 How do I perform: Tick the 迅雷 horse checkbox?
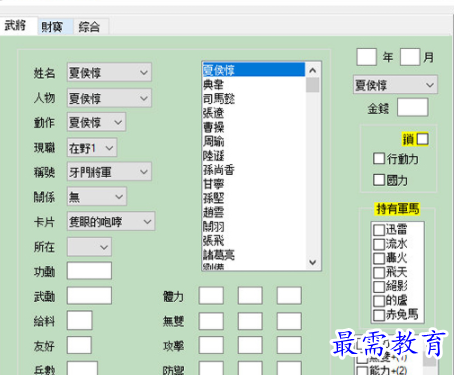379,230
